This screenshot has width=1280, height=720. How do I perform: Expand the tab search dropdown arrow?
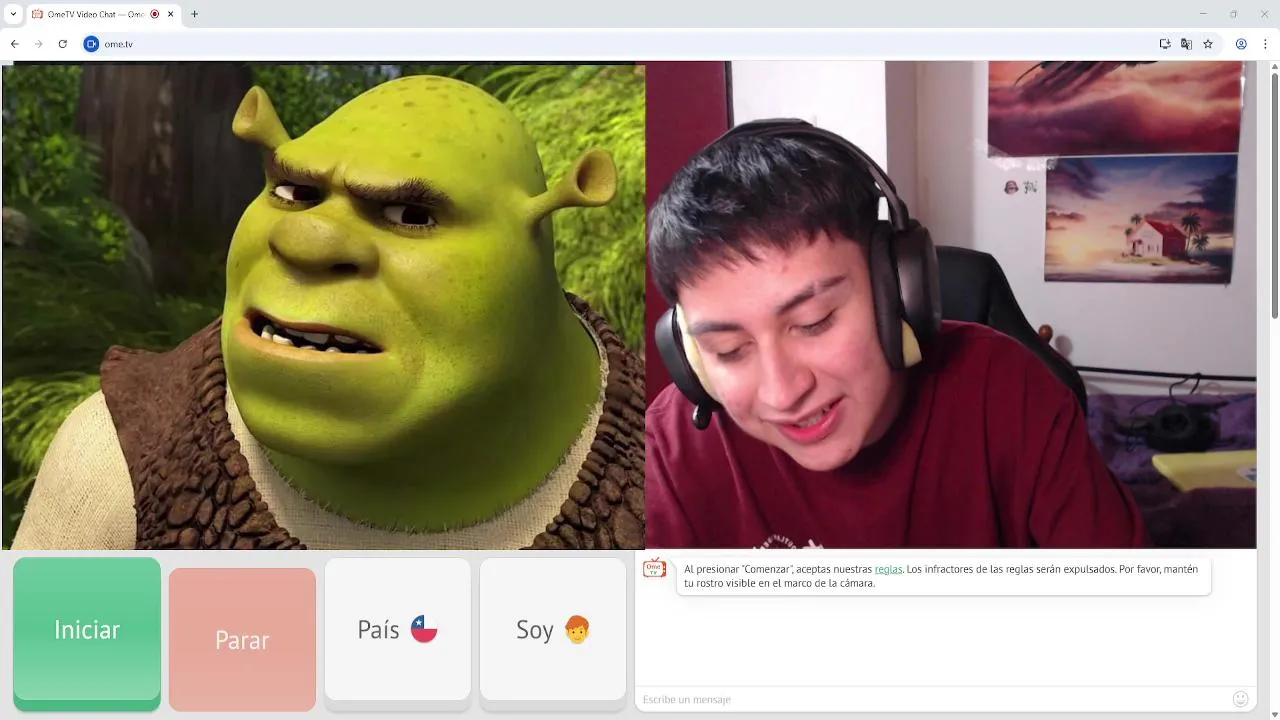click(13, 14)
